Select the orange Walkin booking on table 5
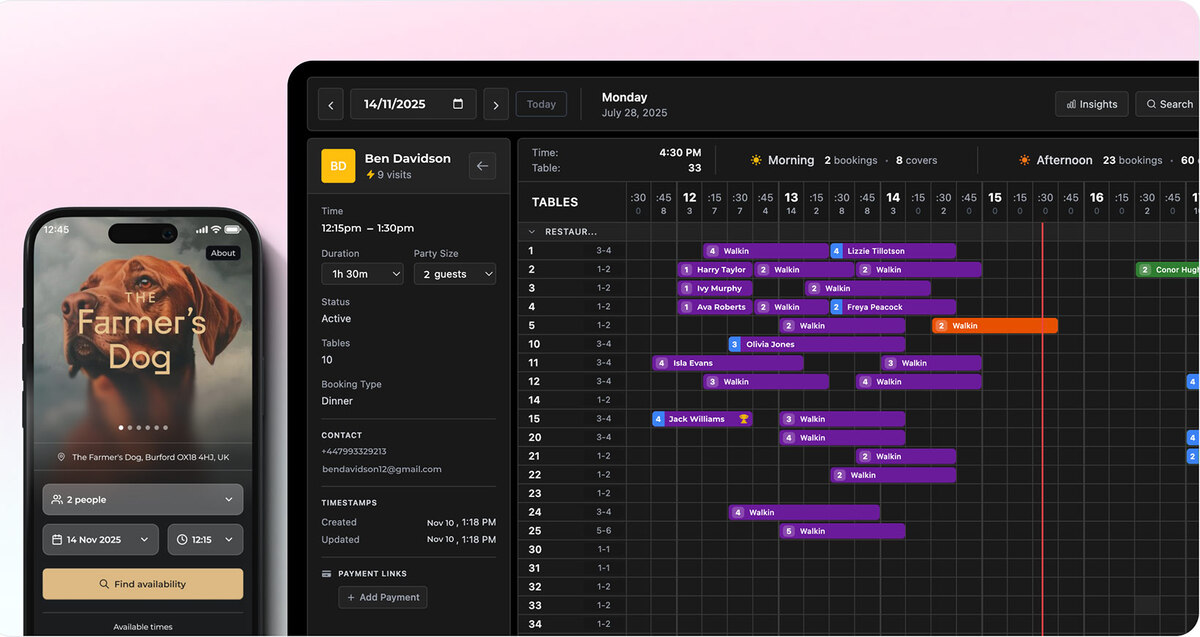Image resolution: width=1200 pixels, height=637 pixels. point(994,326)
